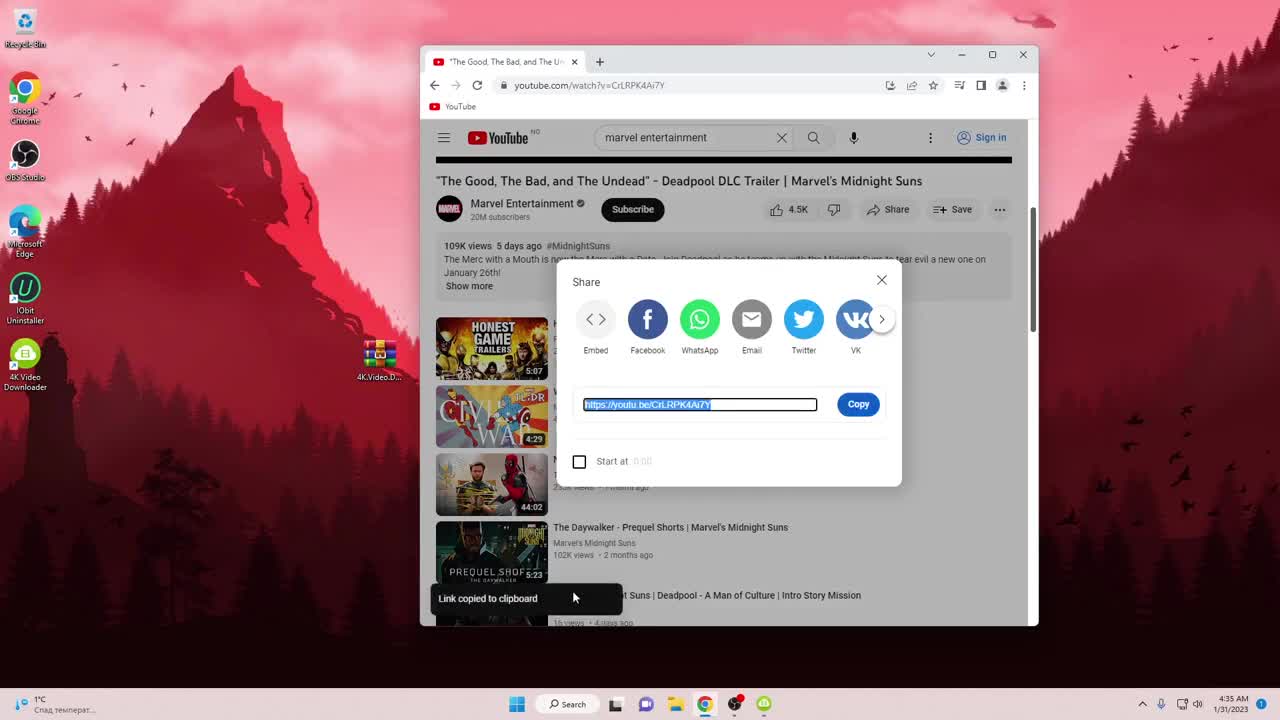Viewport: 1280px width, 720px height.
Task: Open IObit Uninstaller desktop shortcut
Action: (25, 299)
